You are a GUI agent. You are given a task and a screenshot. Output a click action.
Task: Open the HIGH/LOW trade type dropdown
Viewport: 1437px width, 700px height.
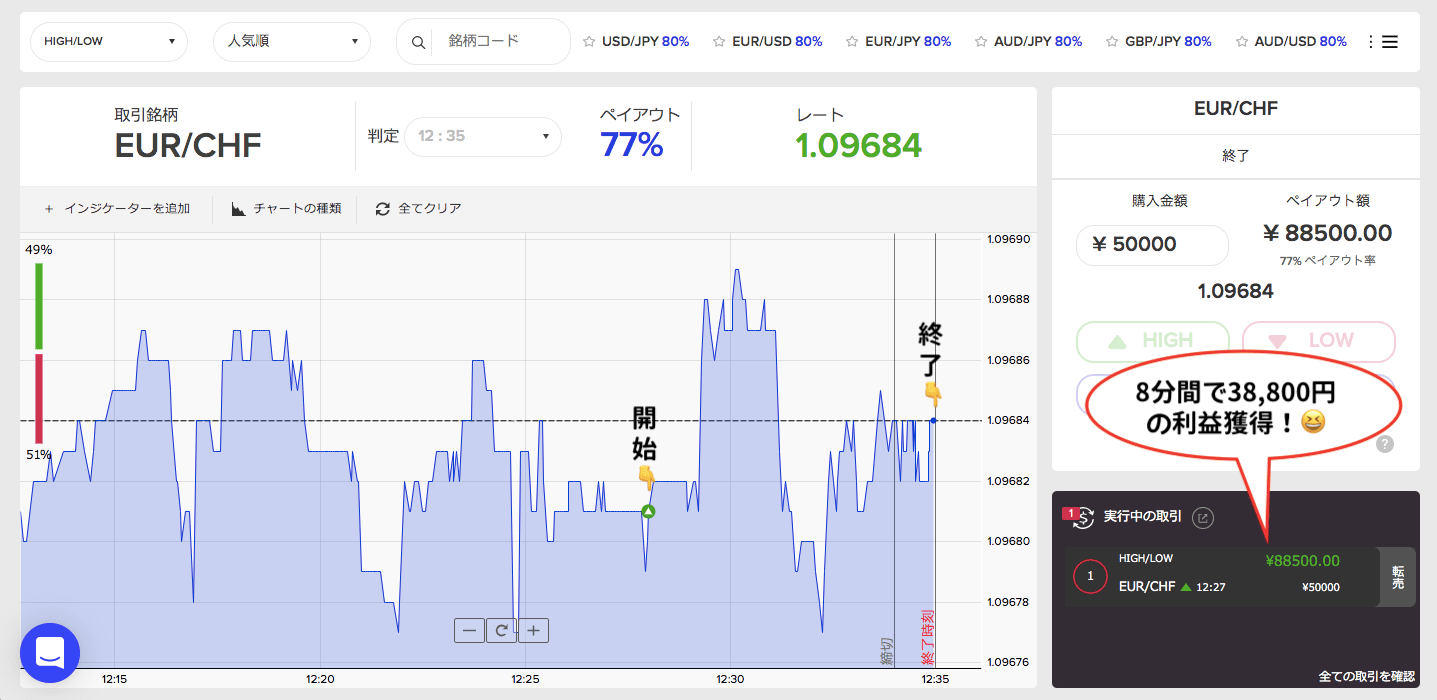click(109, 42)
